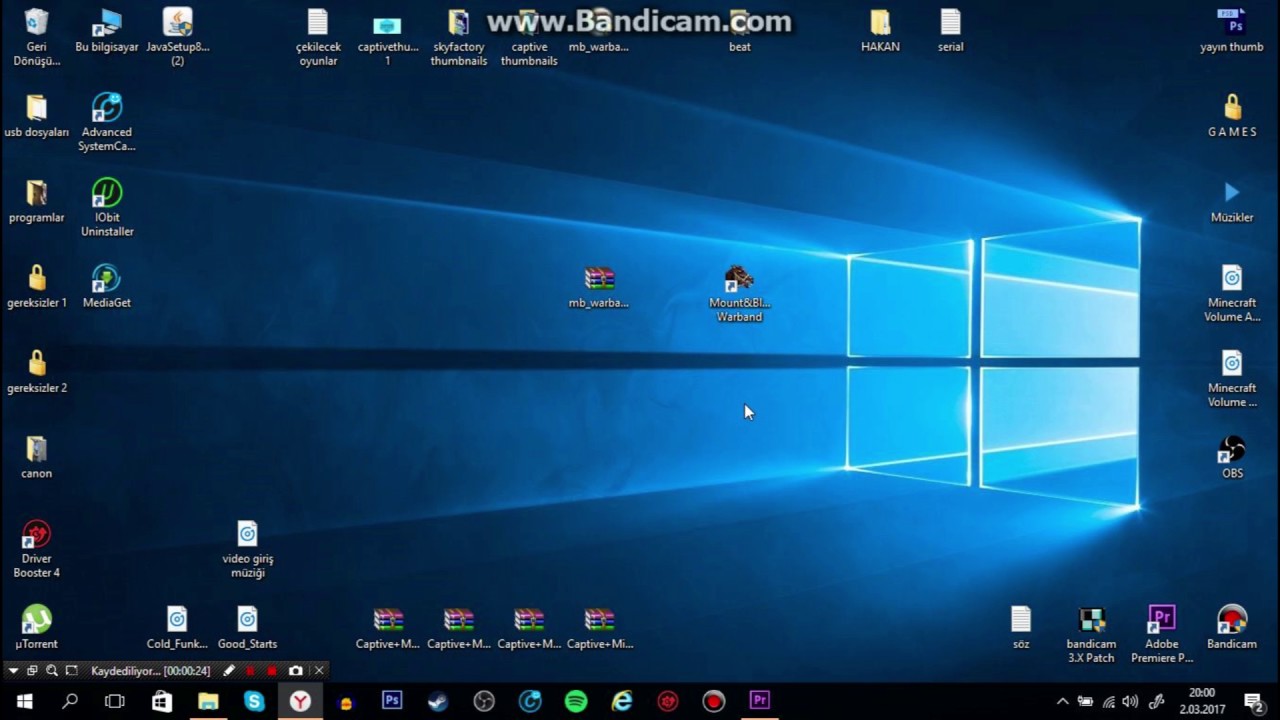Launch IObit Uninstaller
This screenshot has width=1280, height=720.
pos(107,208)
